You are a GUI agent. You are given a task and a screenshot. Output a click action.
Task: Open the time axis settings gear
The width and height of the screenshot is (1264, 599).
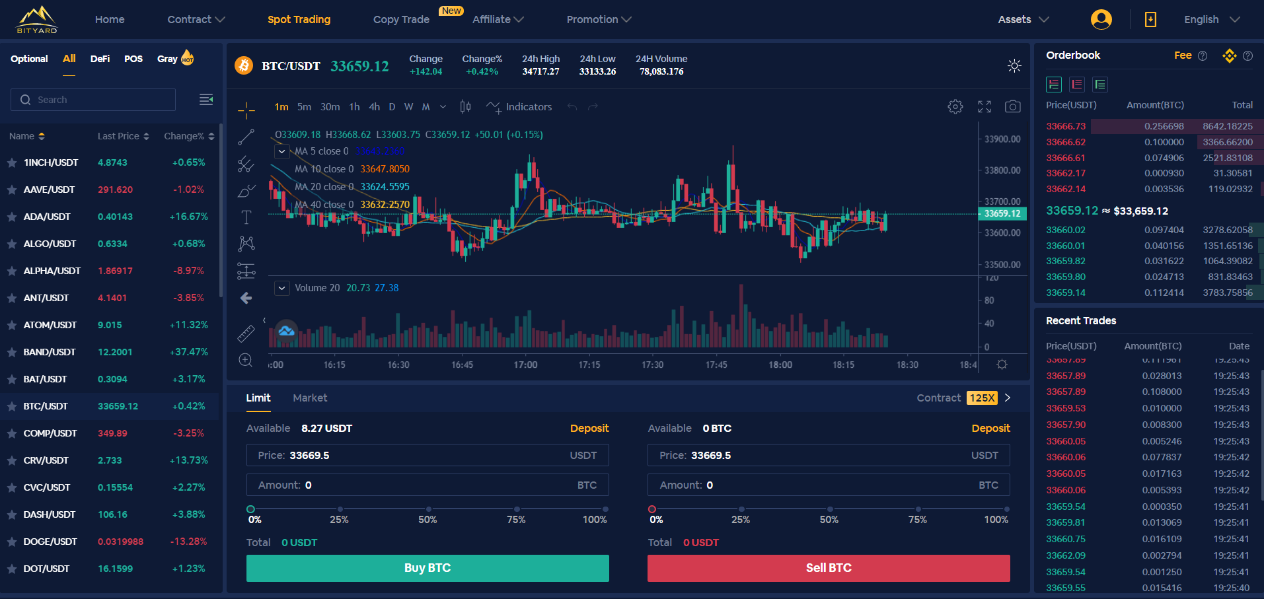(x=1002, y=365)
